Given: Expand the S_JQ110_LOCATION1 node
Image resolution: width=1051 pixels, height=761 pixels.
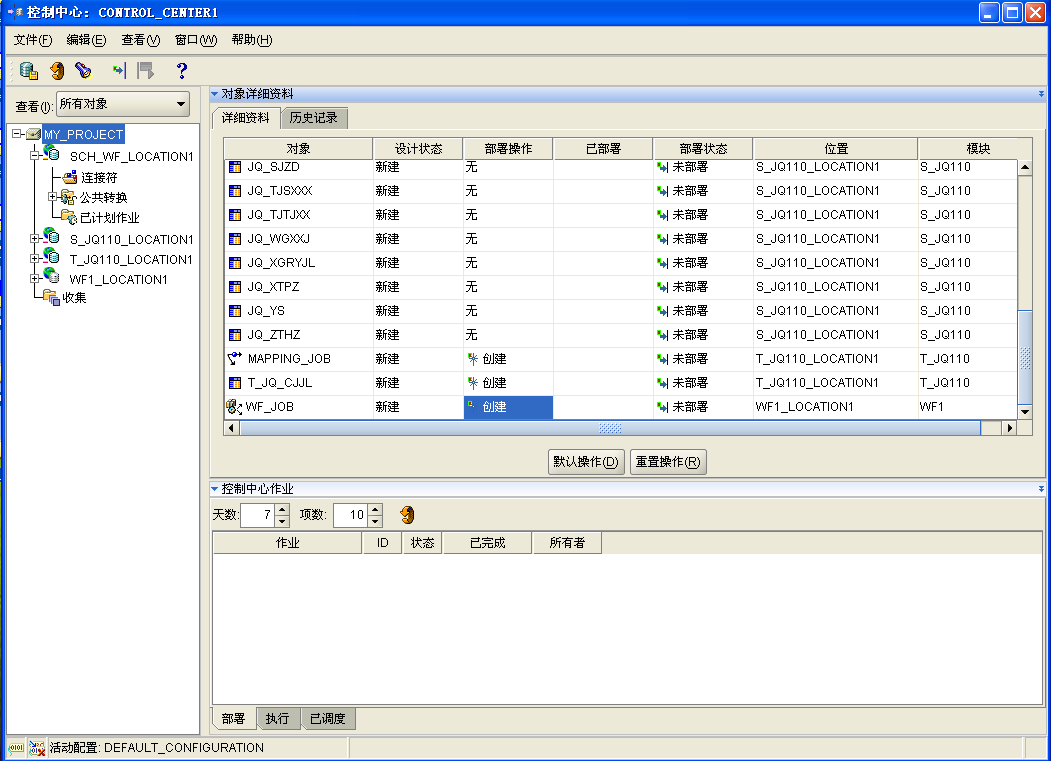Looking at the screenshot, I should (x=35, y=238).
